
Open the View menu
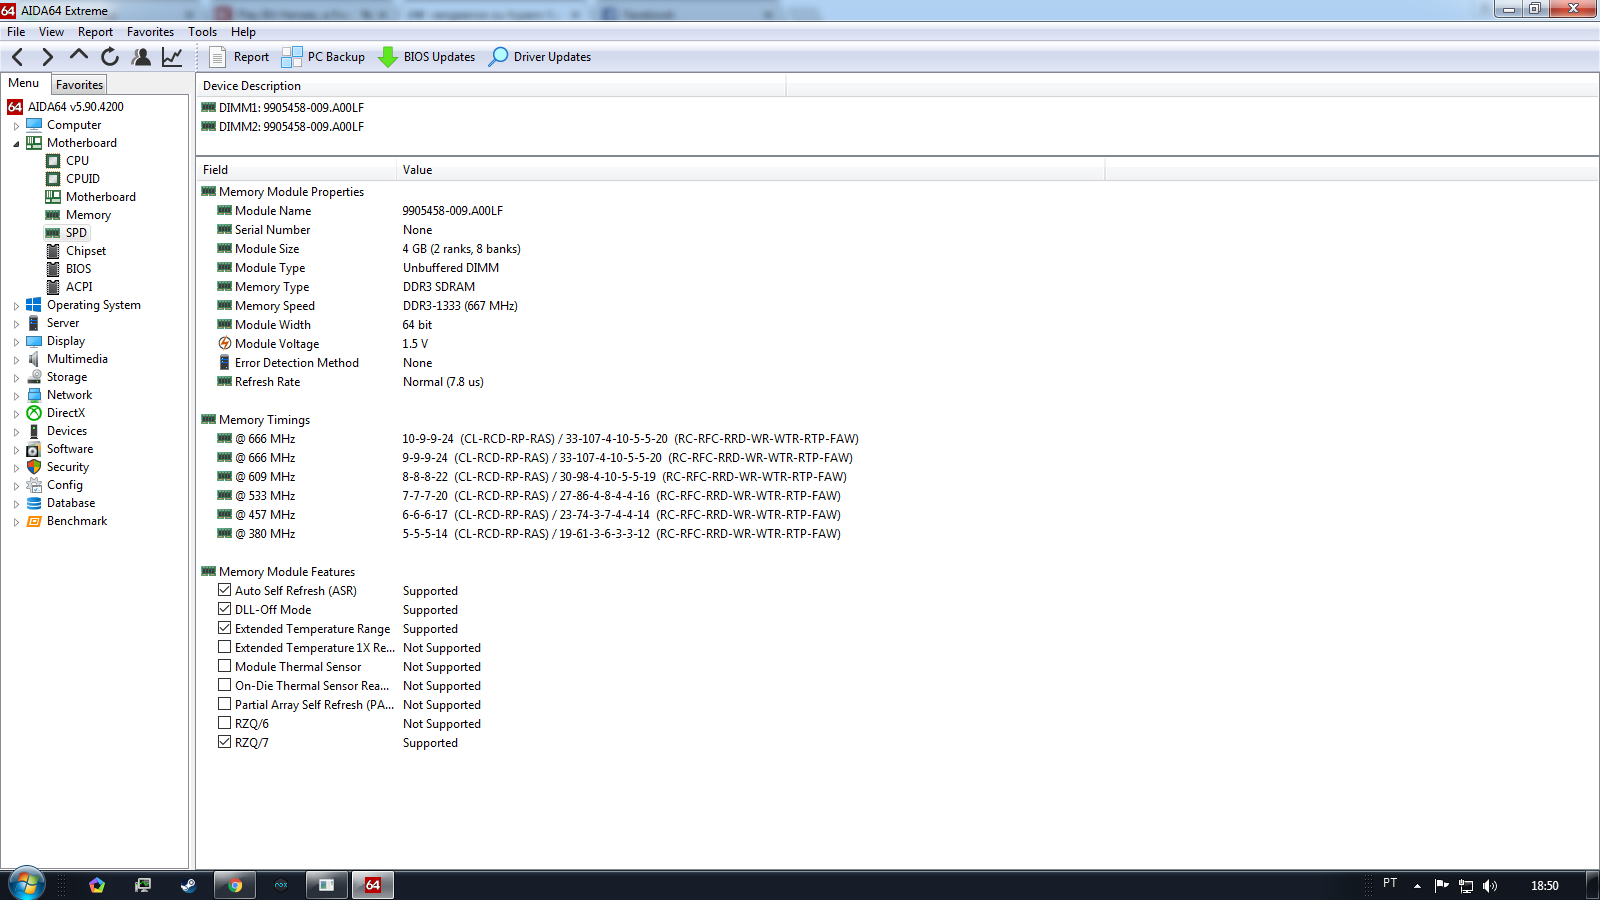(x=51, y=32)
